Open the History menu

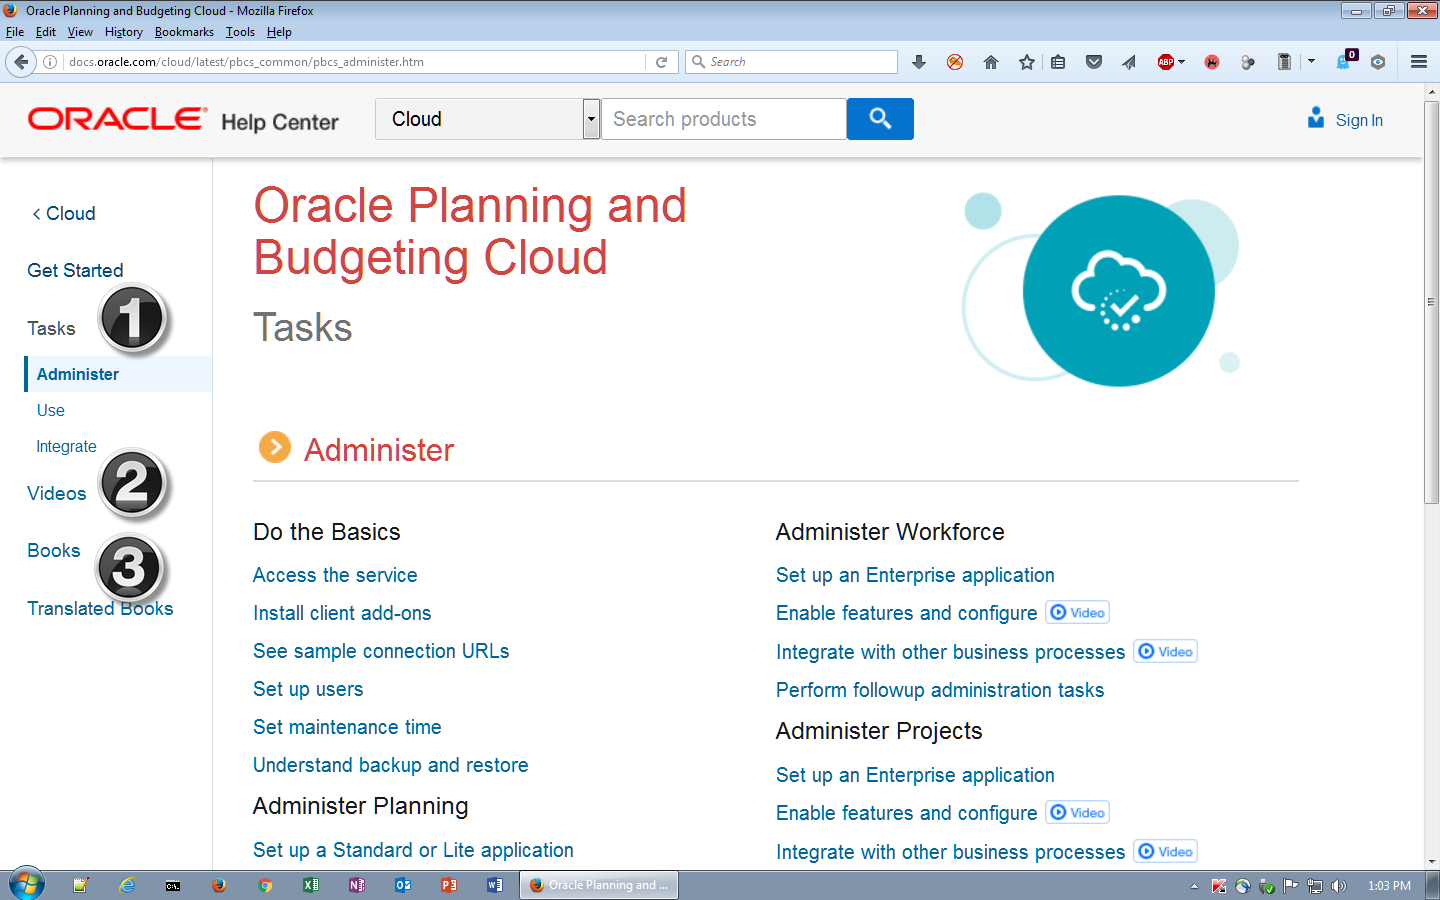tap(124, 32)
